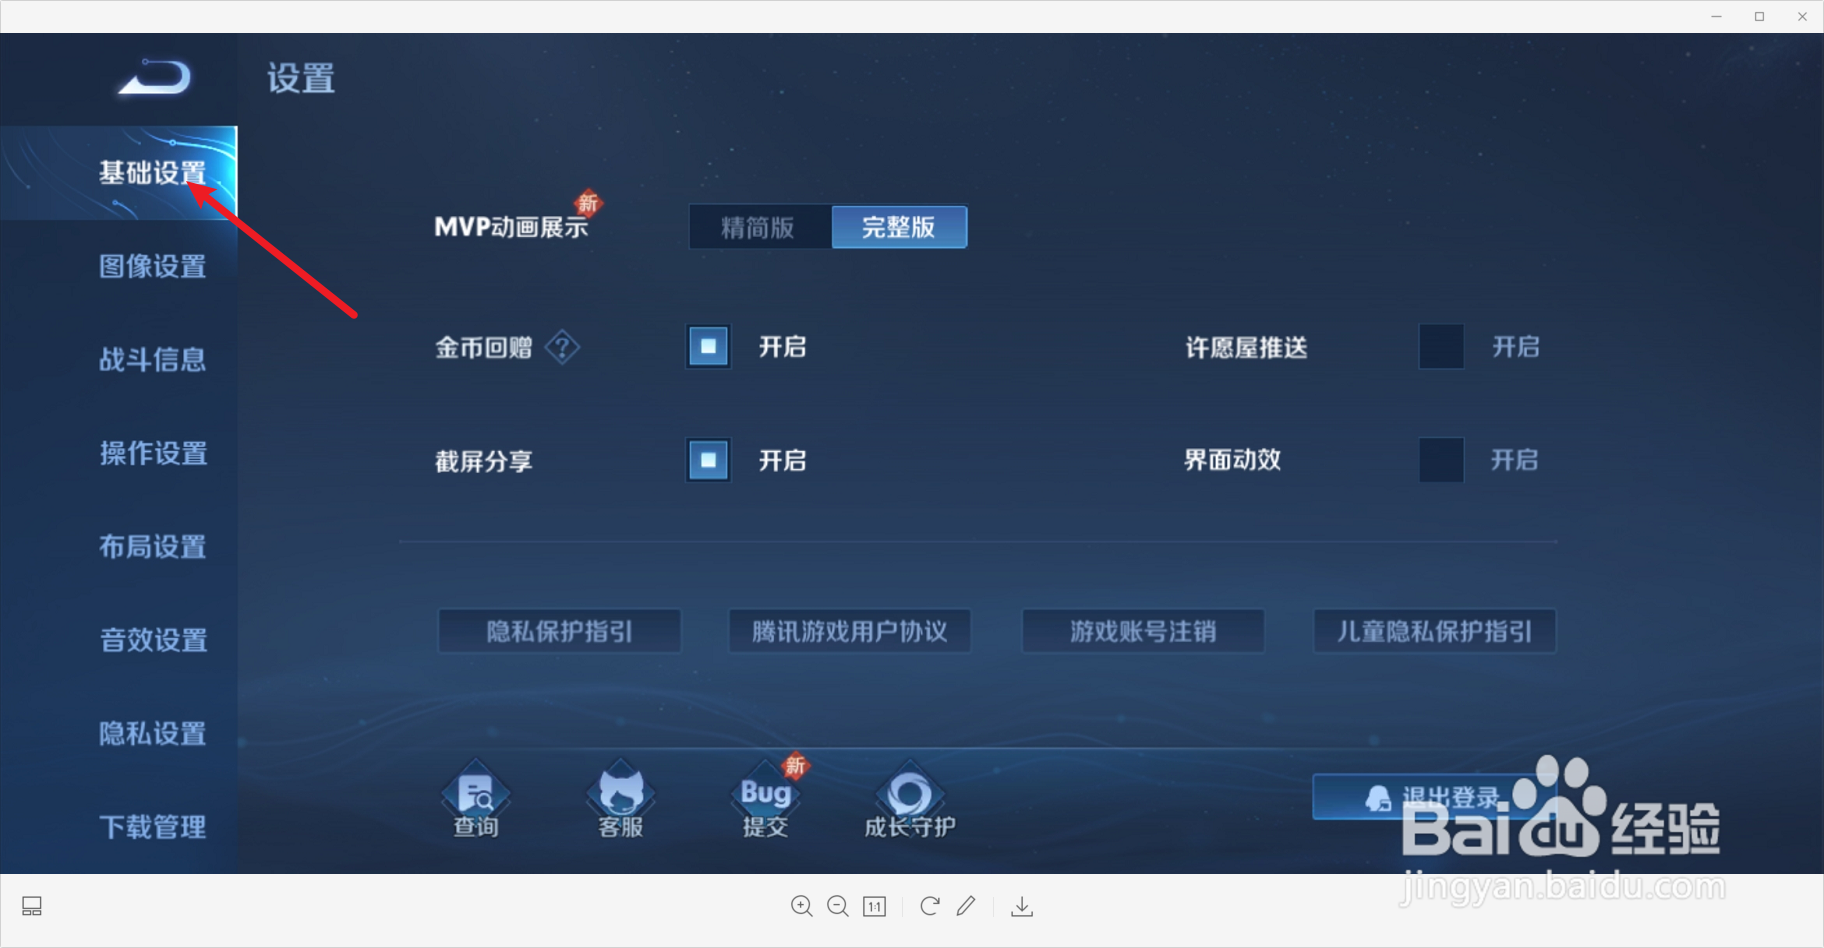Minimize the image viewer window
Viewport: 1824px width, 948px height.
click(x=1716, y=16)
